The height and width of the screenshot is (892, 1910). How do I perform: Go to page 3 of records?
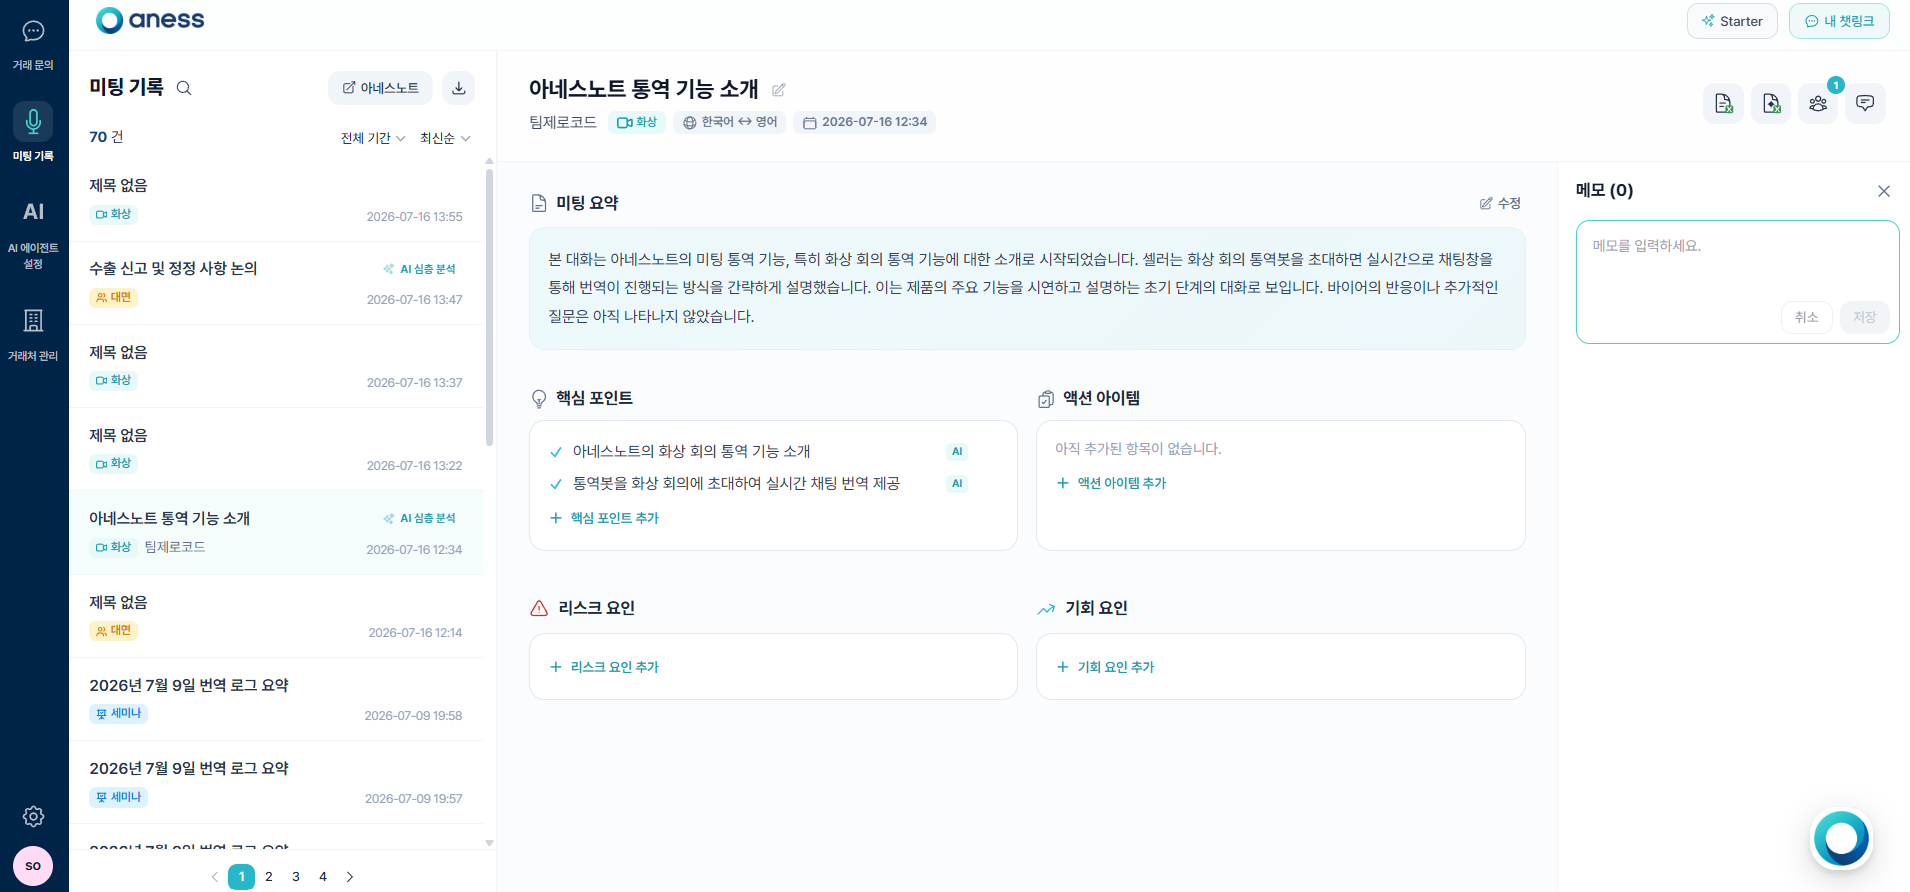(296, 877)
